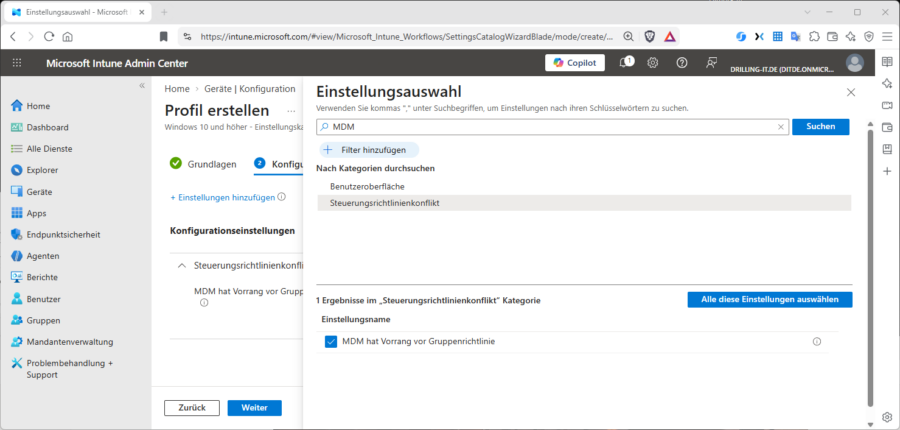Collapse the Steuerungsrichtlinienkonflikt section chevron

point(182,266)
